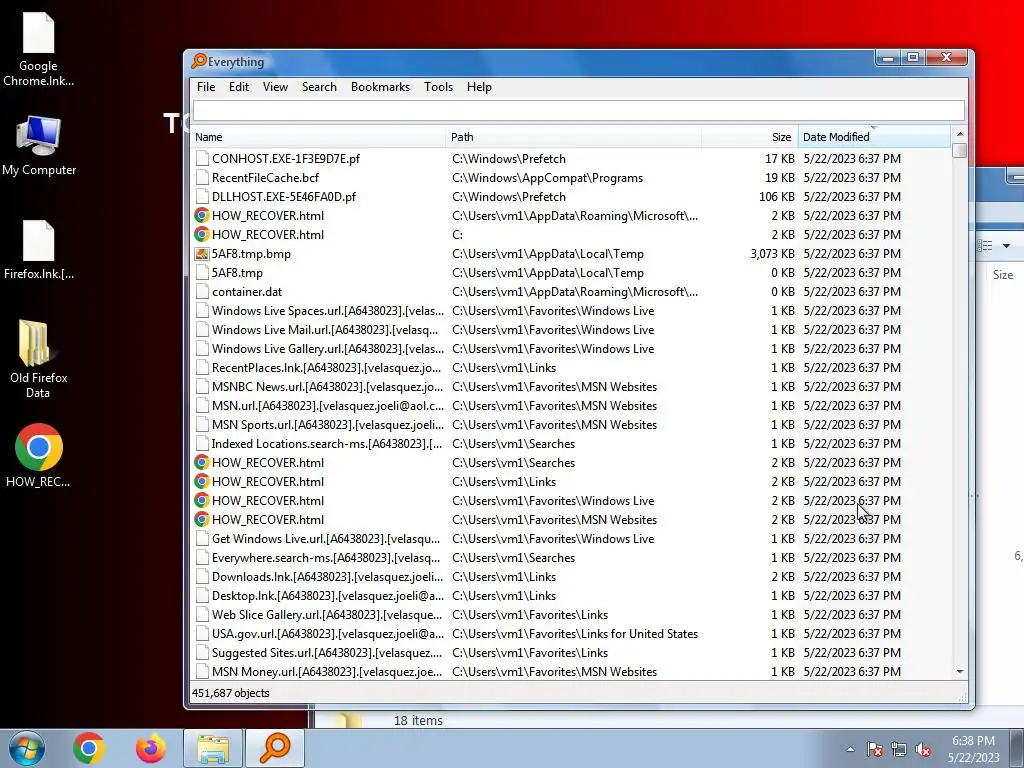Click the scrollbar down arrow in results
This screenshot has width=1024, height=768.
959,671
